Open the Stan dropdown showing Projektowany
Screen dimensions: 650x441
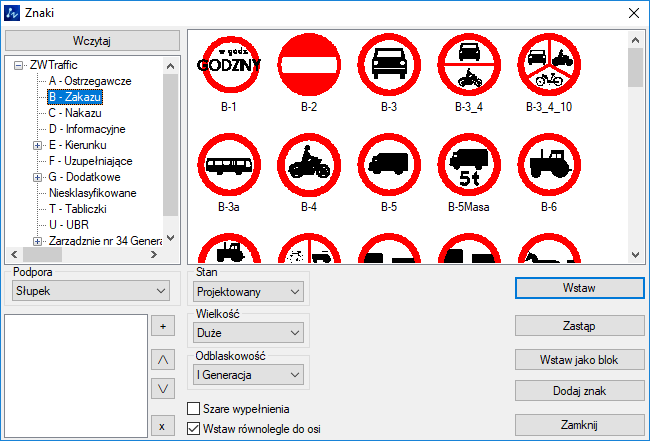247,291
